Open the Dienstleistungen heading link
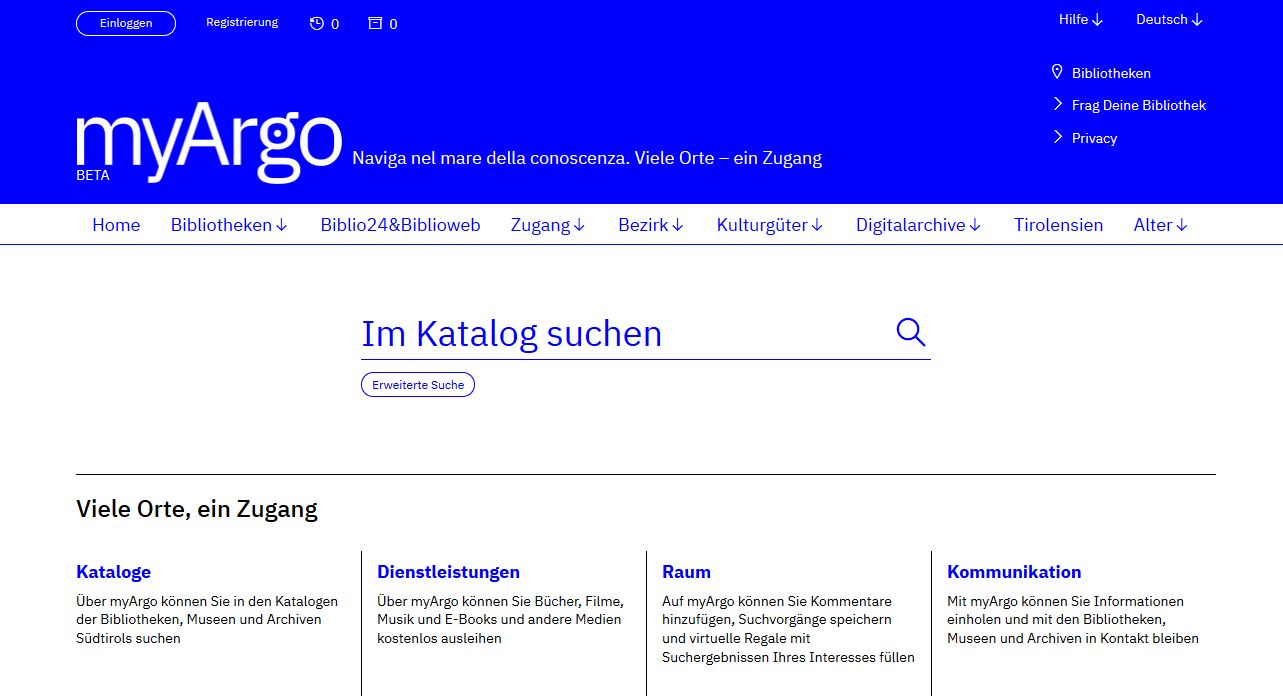Screen dimensions: 1283x696 click(x=448, y=572)
